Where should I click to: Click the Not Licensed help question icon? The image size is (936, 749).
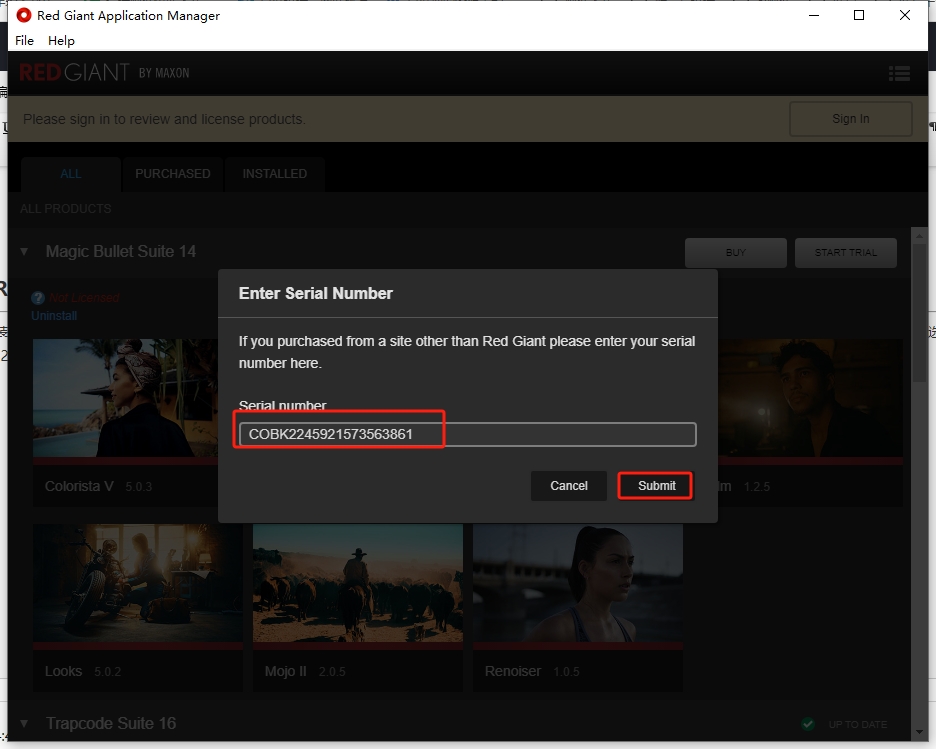point(38,298)
